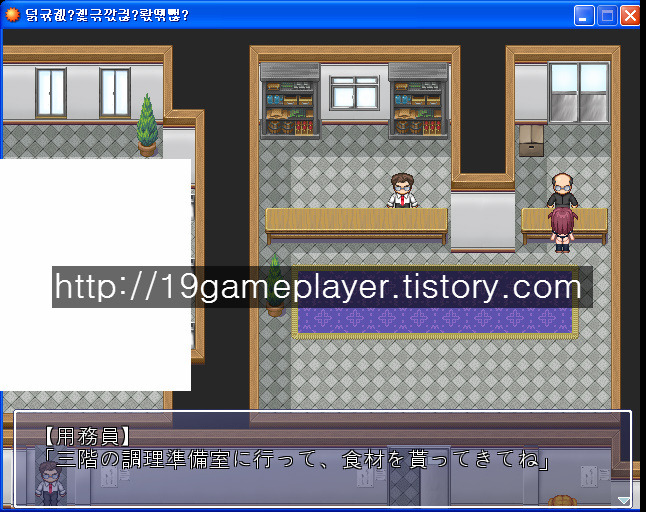
Task: Click the window title text
Action: pos(107,15)
